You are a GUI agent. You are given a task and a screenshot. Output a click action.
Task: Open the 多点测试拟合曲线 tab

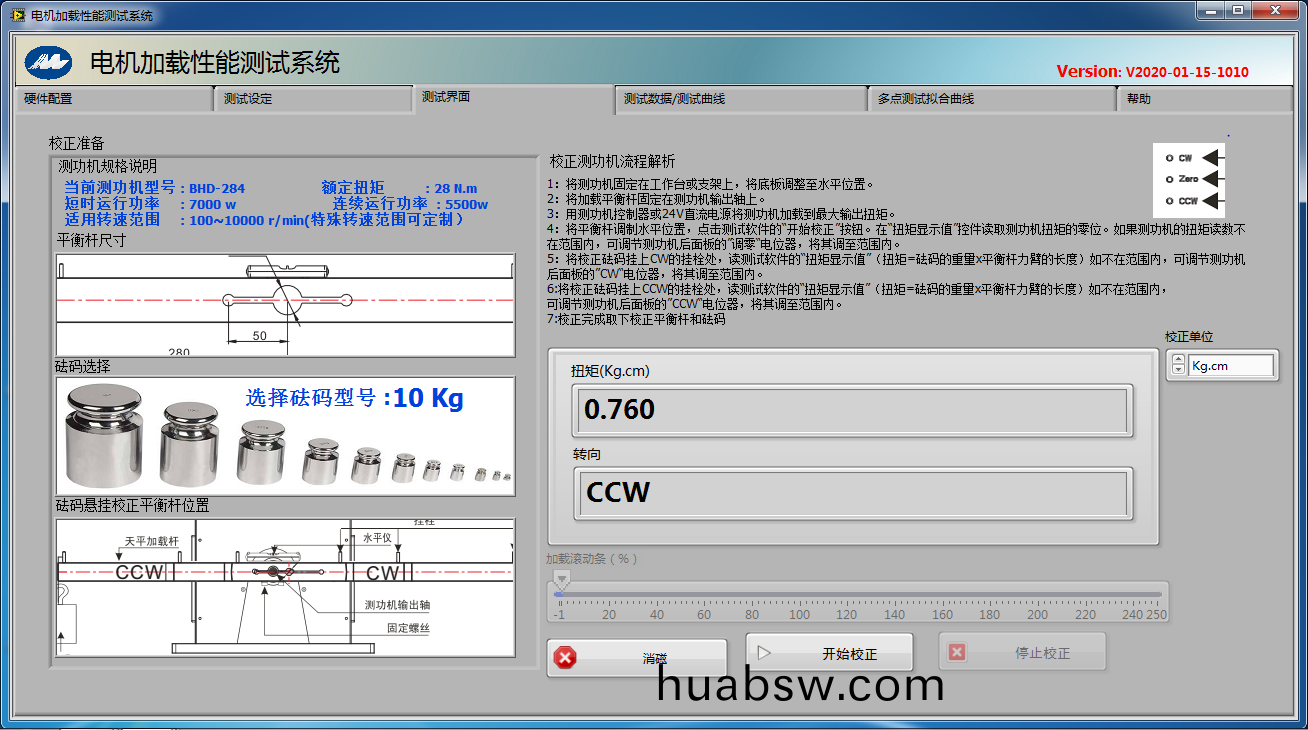(990, 99)
